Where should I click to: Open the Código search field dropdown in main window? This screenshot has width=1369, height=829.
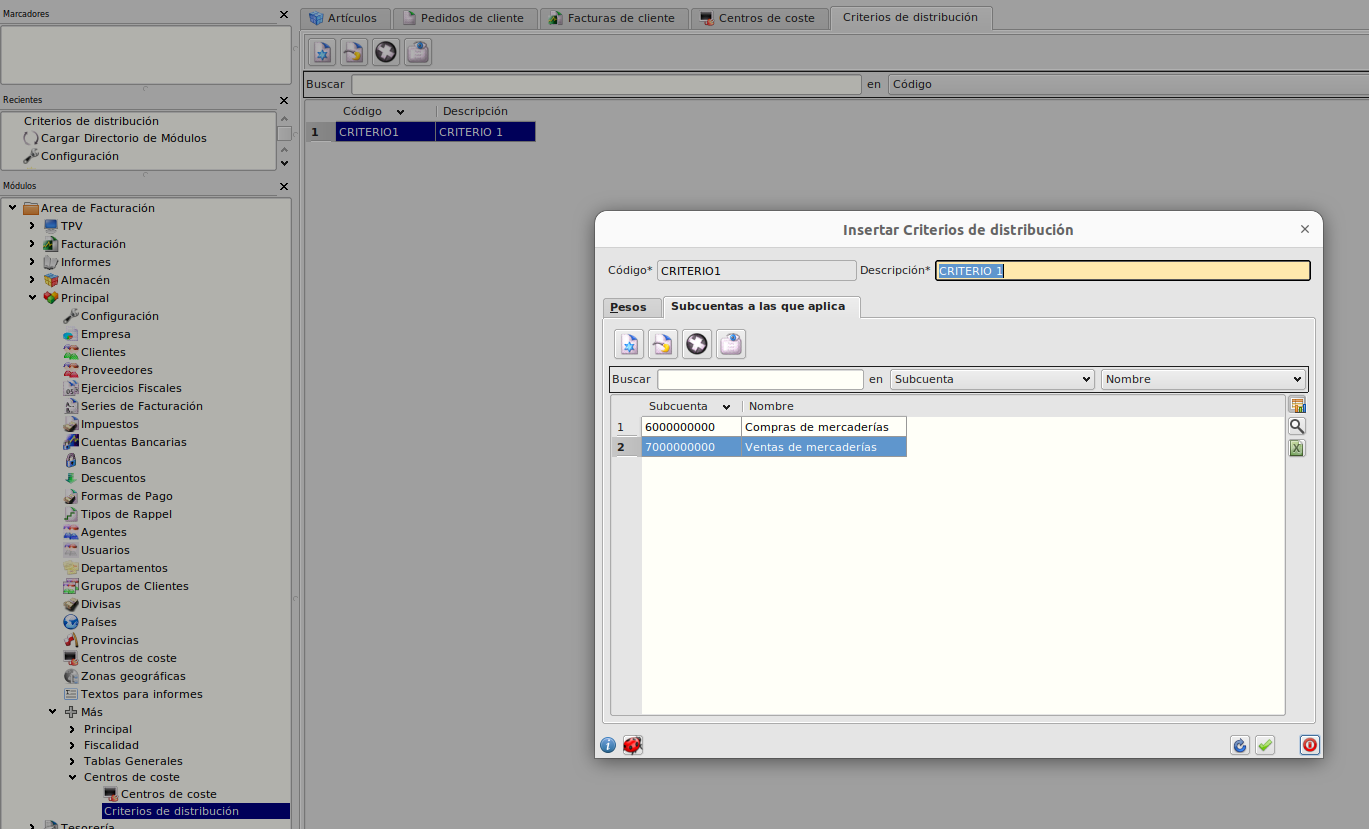pos(1128,85)
